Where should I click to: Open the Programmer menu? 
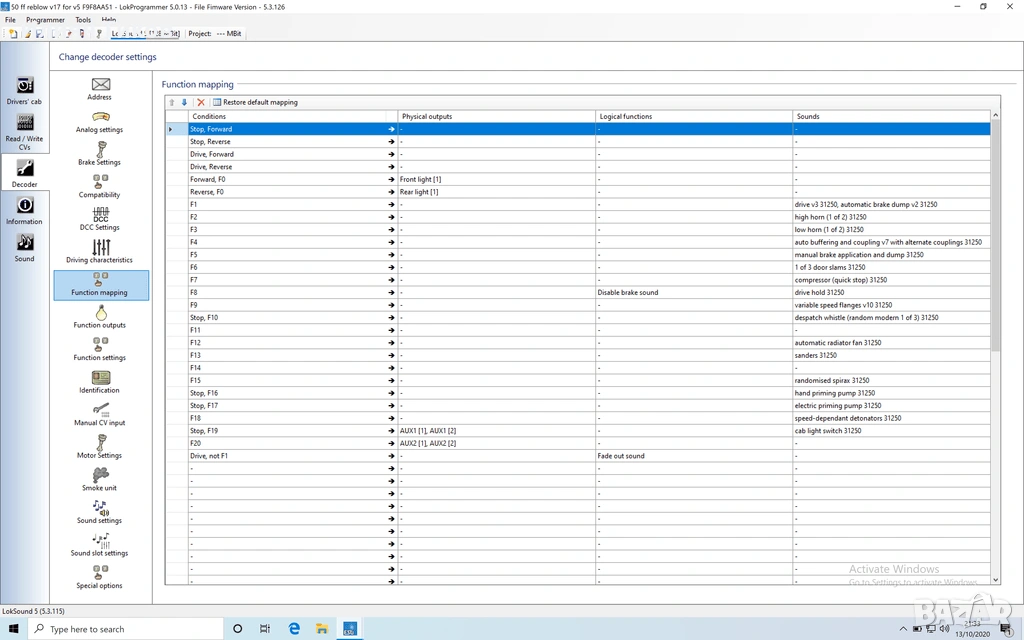click(x=46, y=20)
